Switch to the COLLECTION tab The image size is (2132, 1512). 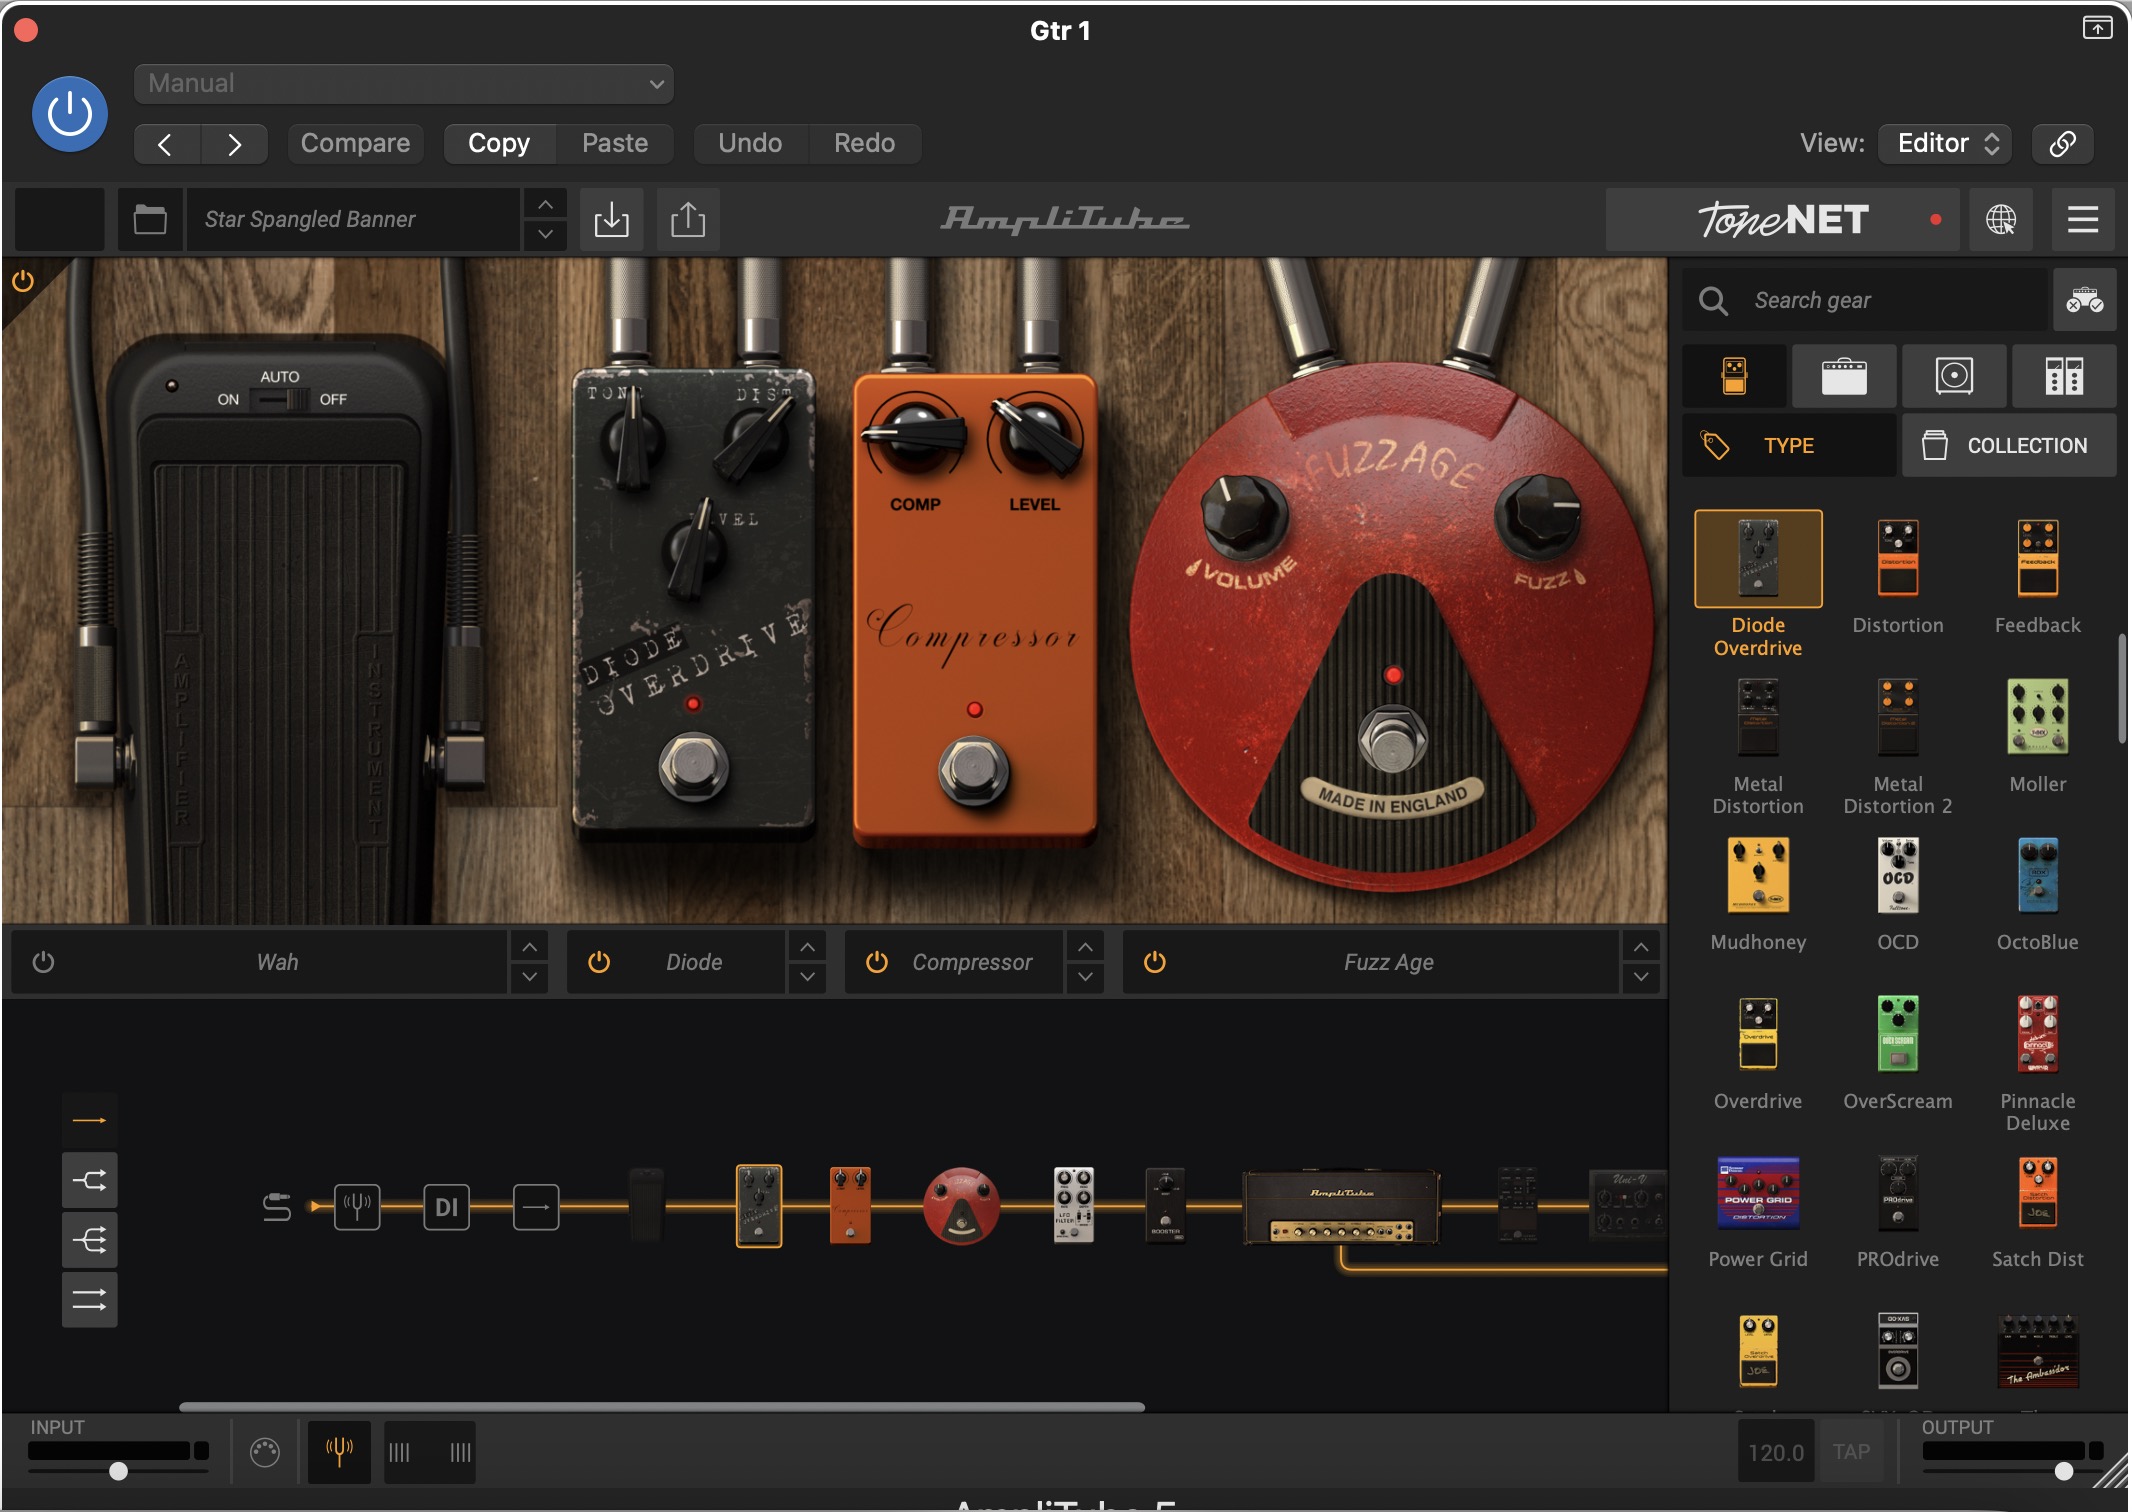tap(2009, 445)
